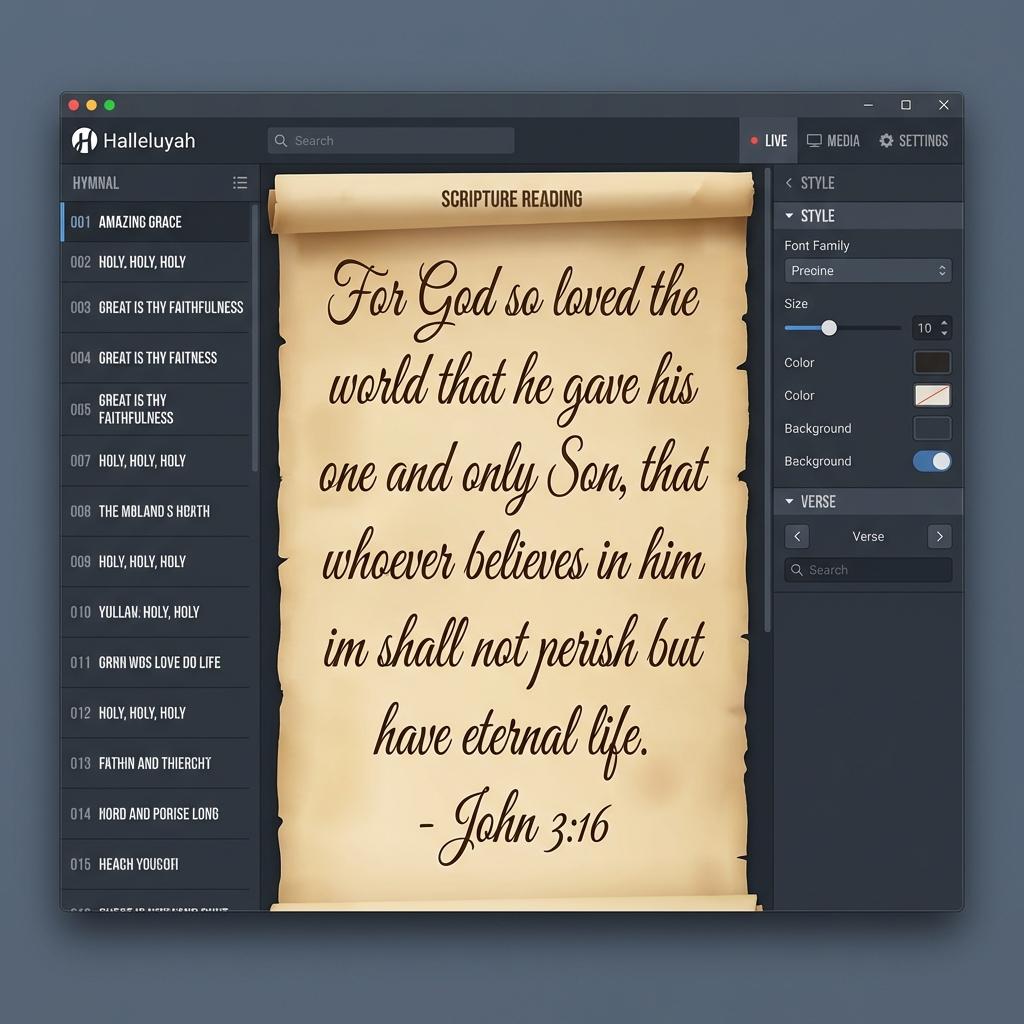Disable the Background toggle switch
Image resolution: width=1024 pixels, height=1024 pixels.
tap(932, 461)
